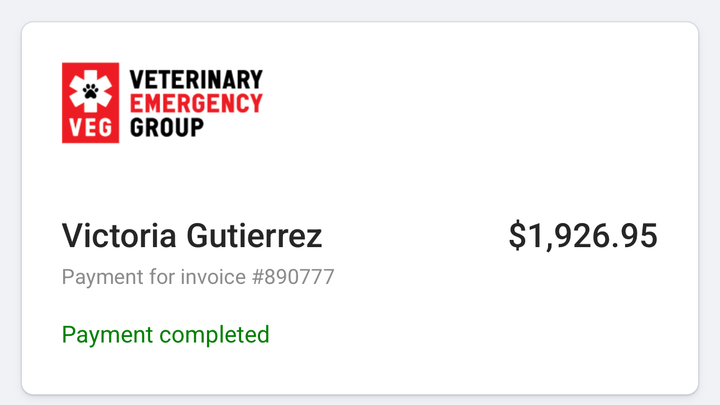
Task: Click the word completed in status
Action: pyautogui.click(x=214, y=335)
